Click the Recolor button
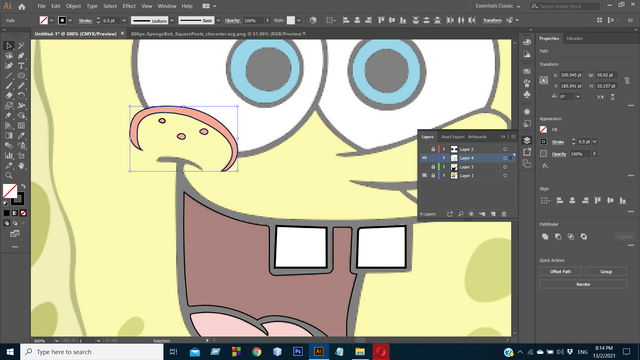This screenshot has height=360, width=640. [x=583, y=284]
